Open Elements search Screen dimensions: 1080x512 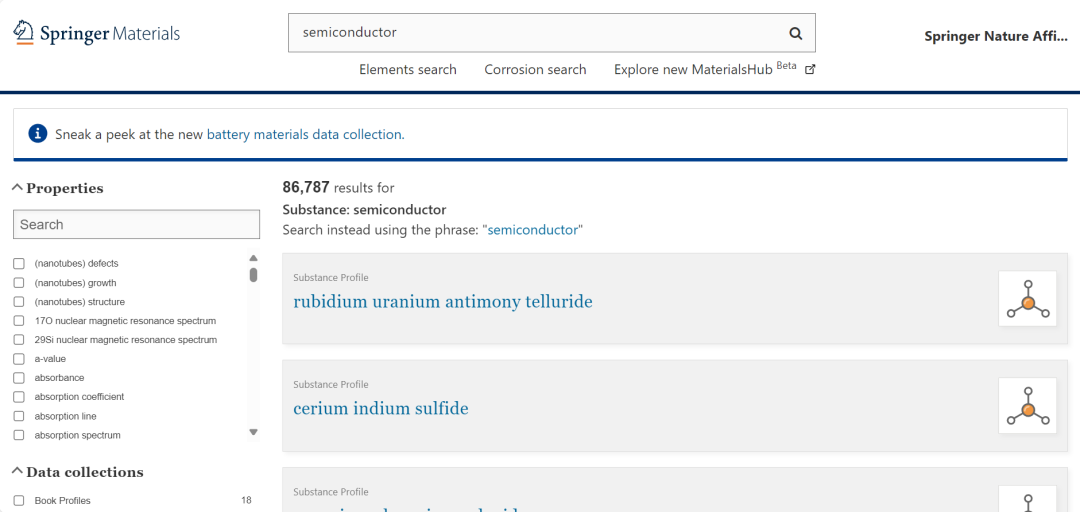pyautogui.click(x=408, y=70)
